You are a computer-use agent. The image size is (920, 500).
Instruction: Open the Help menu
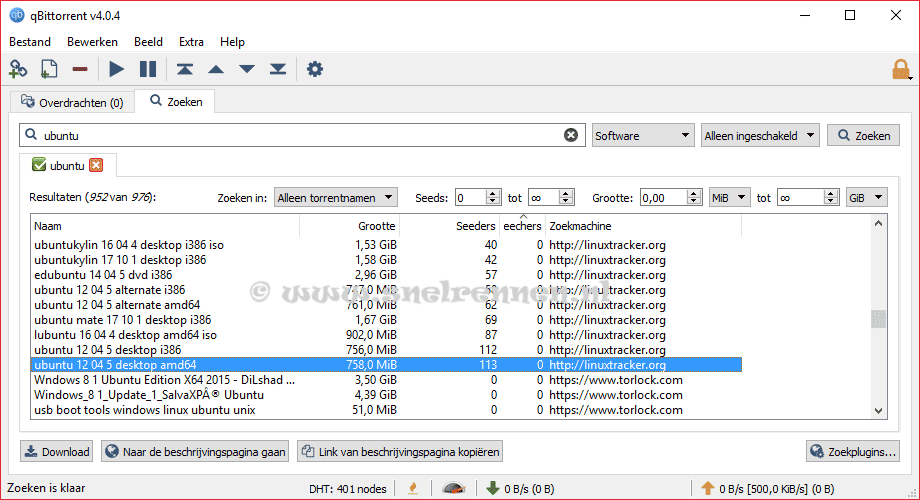232,42
